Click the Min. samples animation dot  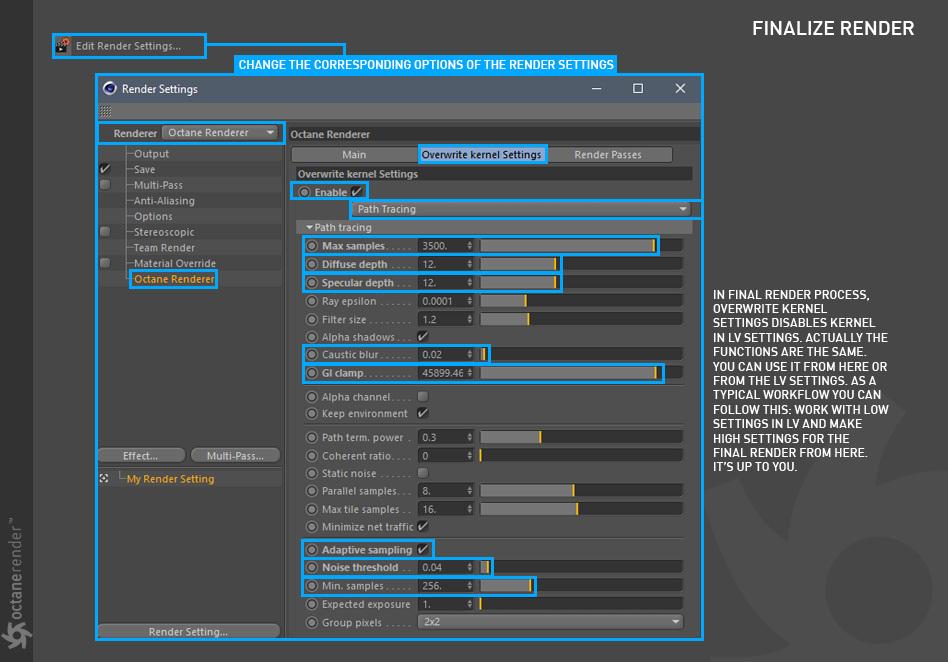point(311,585)
